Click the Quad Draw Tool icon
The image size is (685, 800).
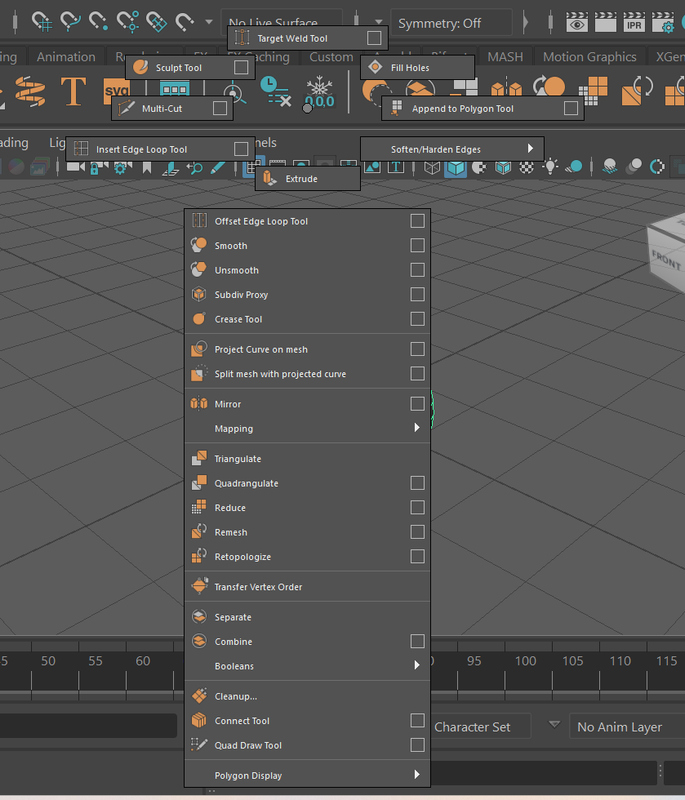click(198, 745)
